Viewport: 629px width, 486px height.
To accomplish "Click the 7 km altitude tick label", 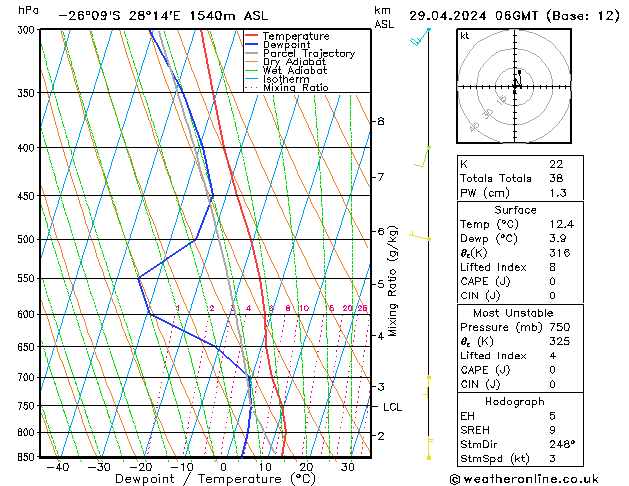I will pyautogui.click(x=381, y=177).
